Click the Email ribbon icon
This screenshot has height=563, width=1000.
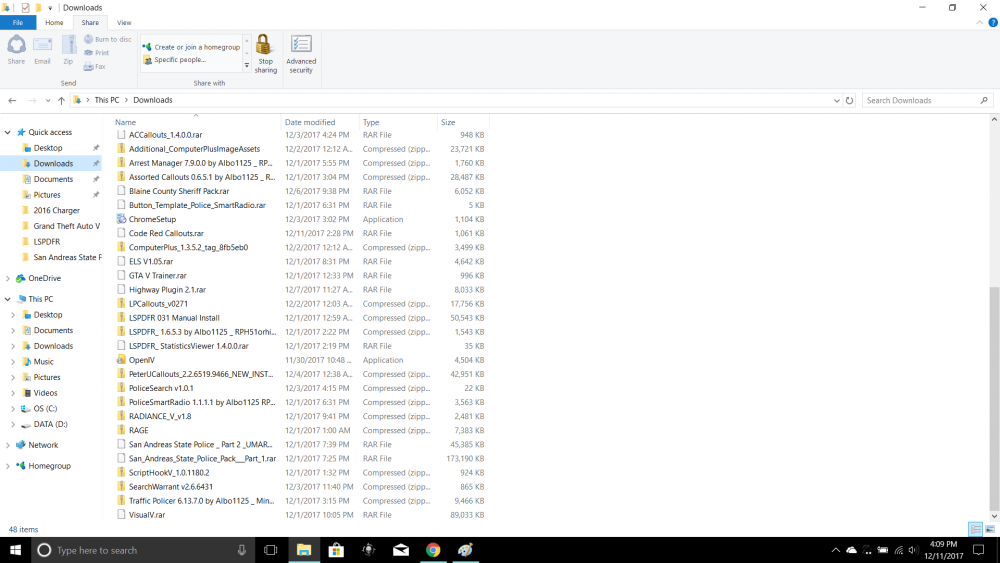tap(42, 50)
